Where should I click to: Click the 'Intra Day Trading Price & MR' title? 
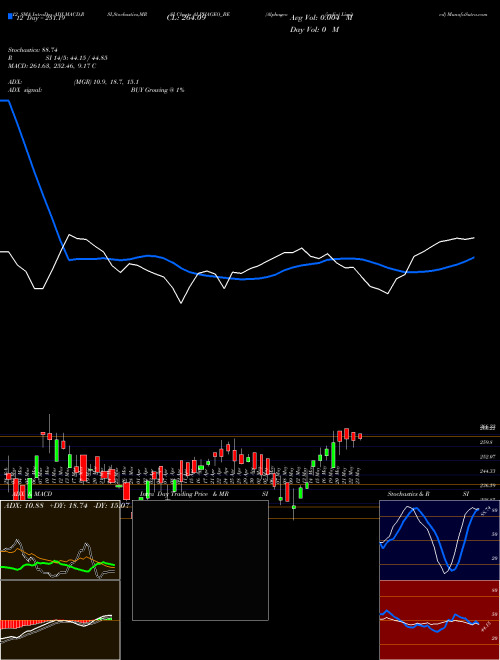click(x=184, y=494)
